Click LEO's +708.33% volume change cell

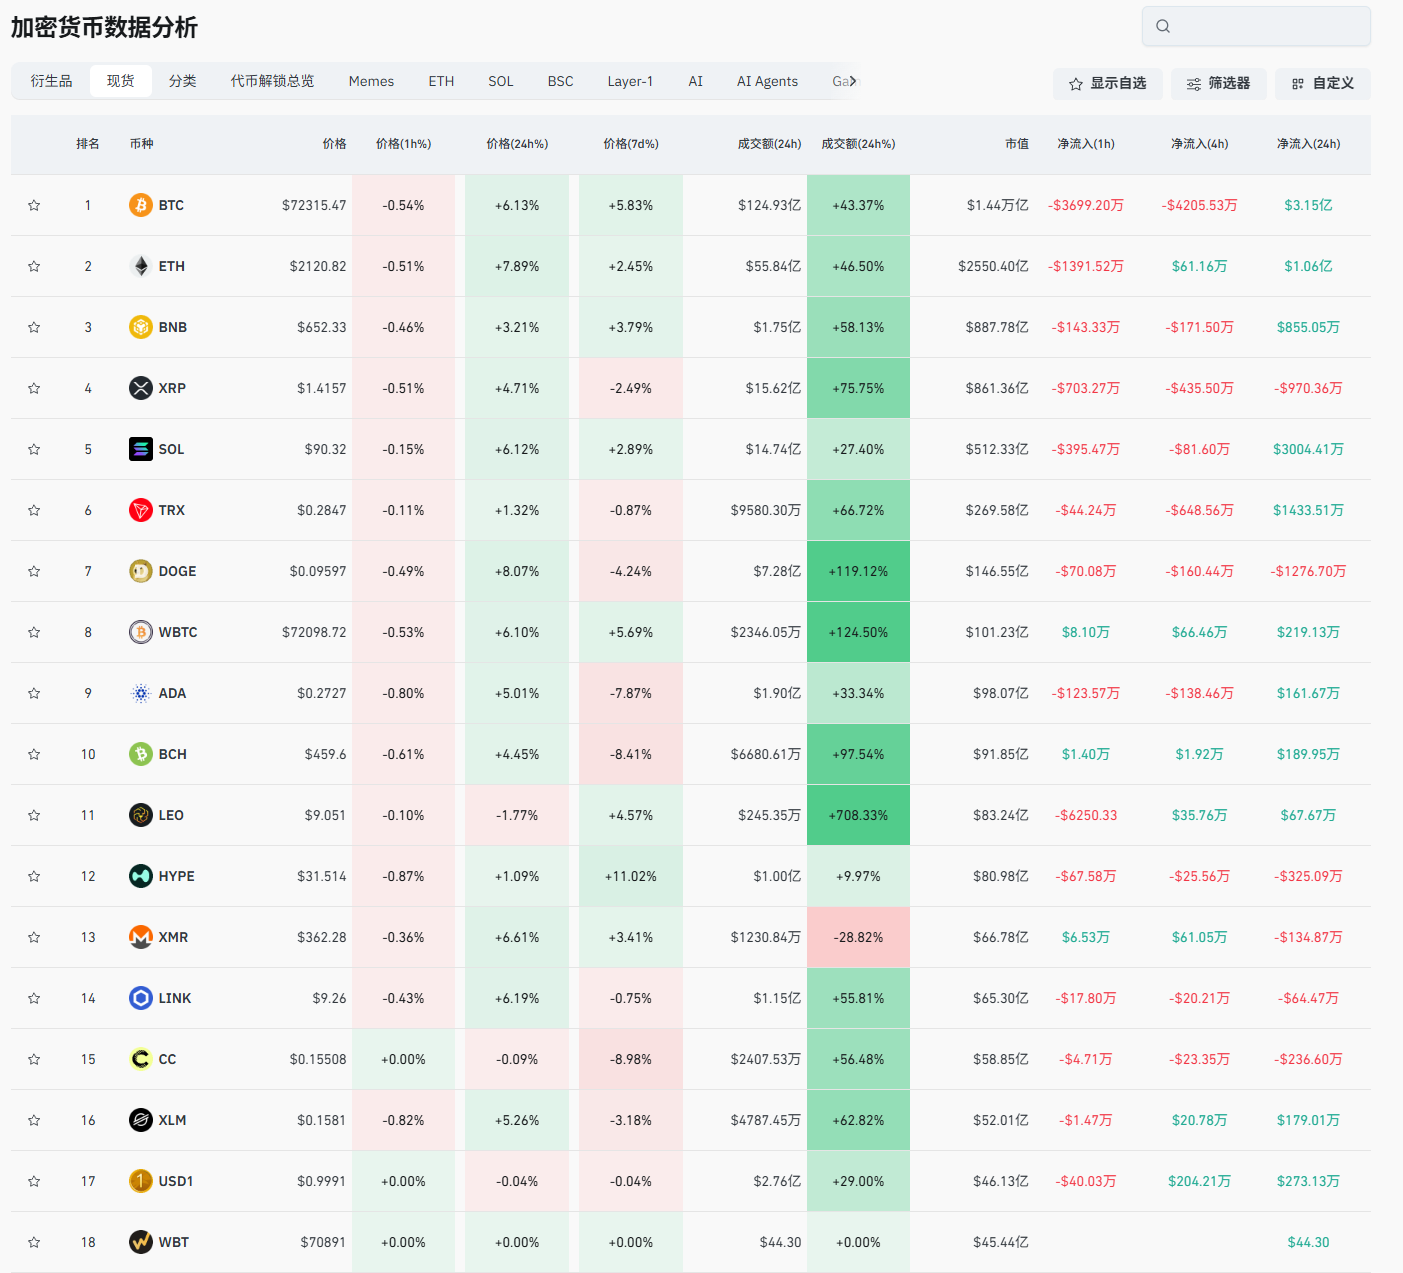pos(858,815)
